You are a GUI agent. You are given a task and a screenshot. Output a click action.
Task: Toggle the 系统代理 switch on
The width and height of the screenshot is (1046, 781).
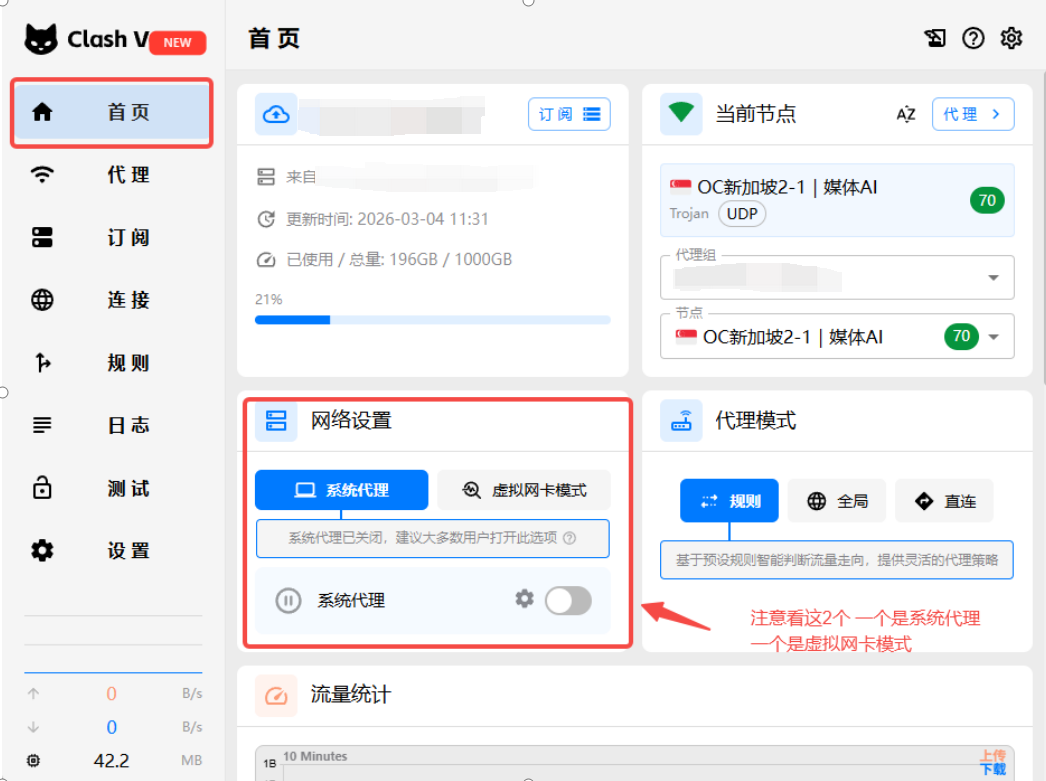567,600
